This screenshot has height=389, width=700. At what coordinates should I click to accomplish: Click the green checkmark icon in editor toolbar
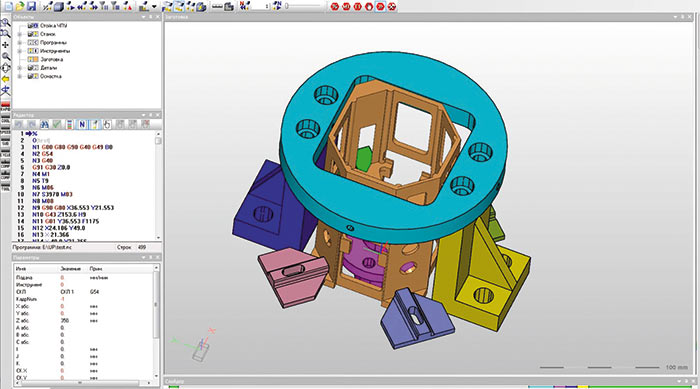(x=57, y=125)
